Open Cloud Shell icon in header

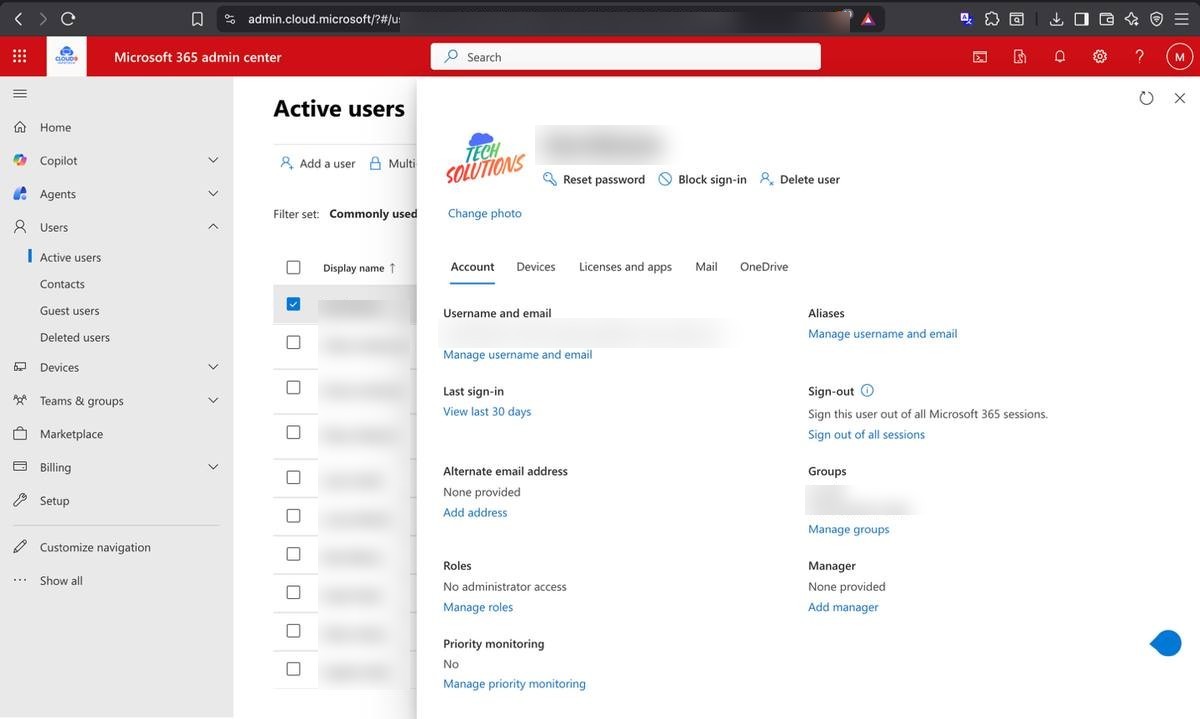point(980,57)
